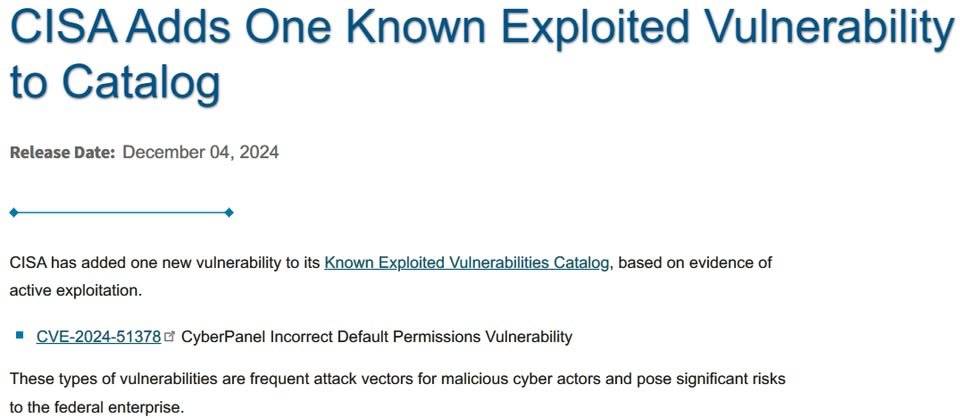Click the 'to Catalog' heading line

point(114,83)
